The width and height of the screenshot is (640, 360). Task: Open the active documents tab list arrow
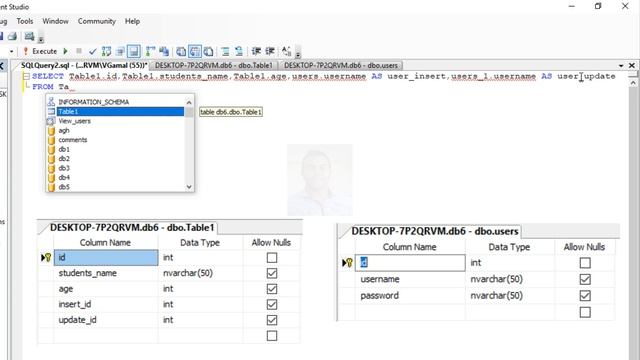[621, 65]
